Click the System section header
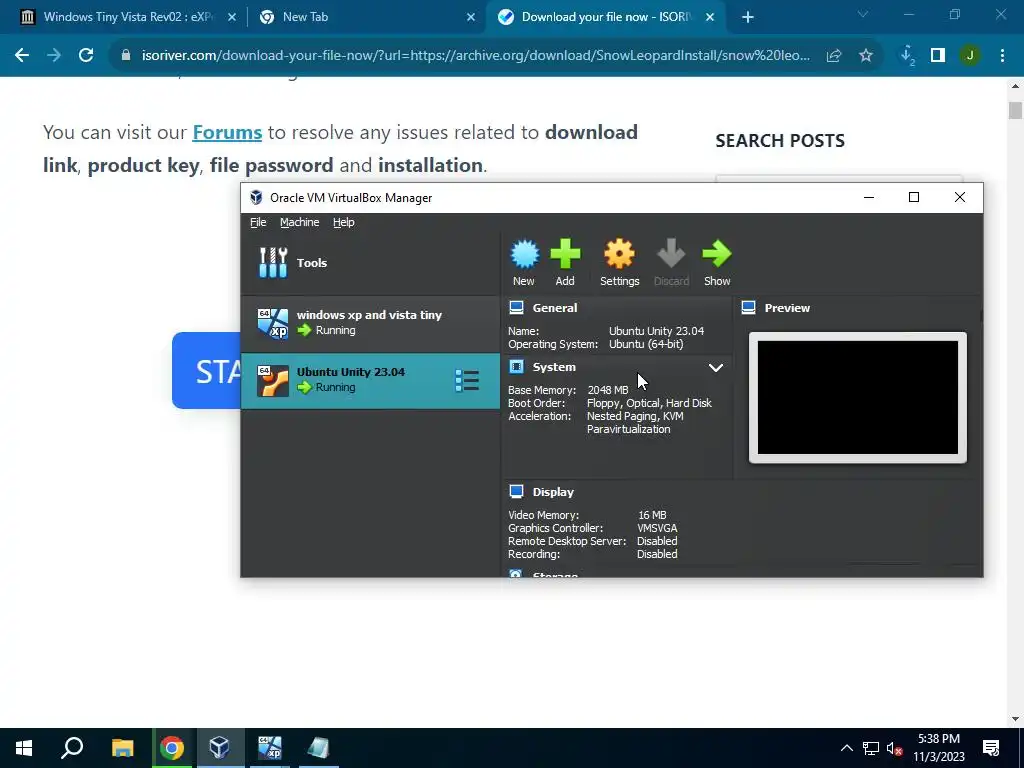 pyautogui.click(x=554, y=367)
